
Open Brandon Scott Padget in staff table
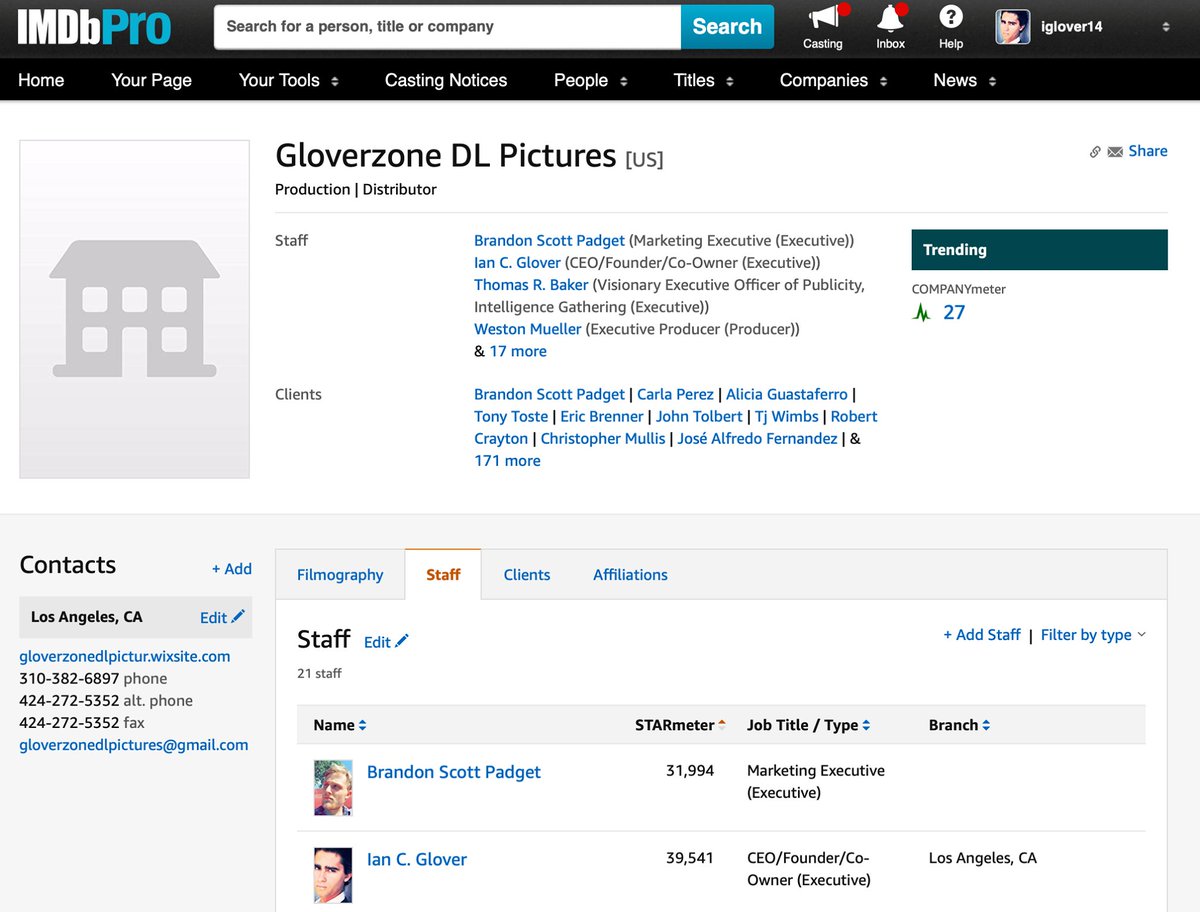[454, 772]
